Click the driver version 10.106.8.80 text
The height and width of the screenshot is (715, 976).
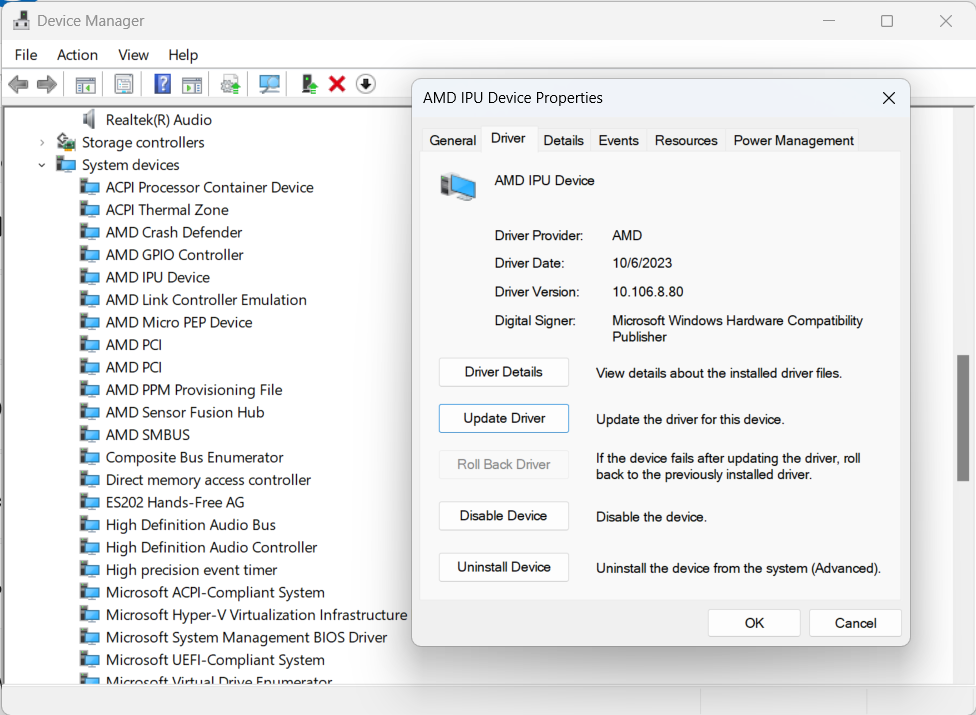(647, 292)
